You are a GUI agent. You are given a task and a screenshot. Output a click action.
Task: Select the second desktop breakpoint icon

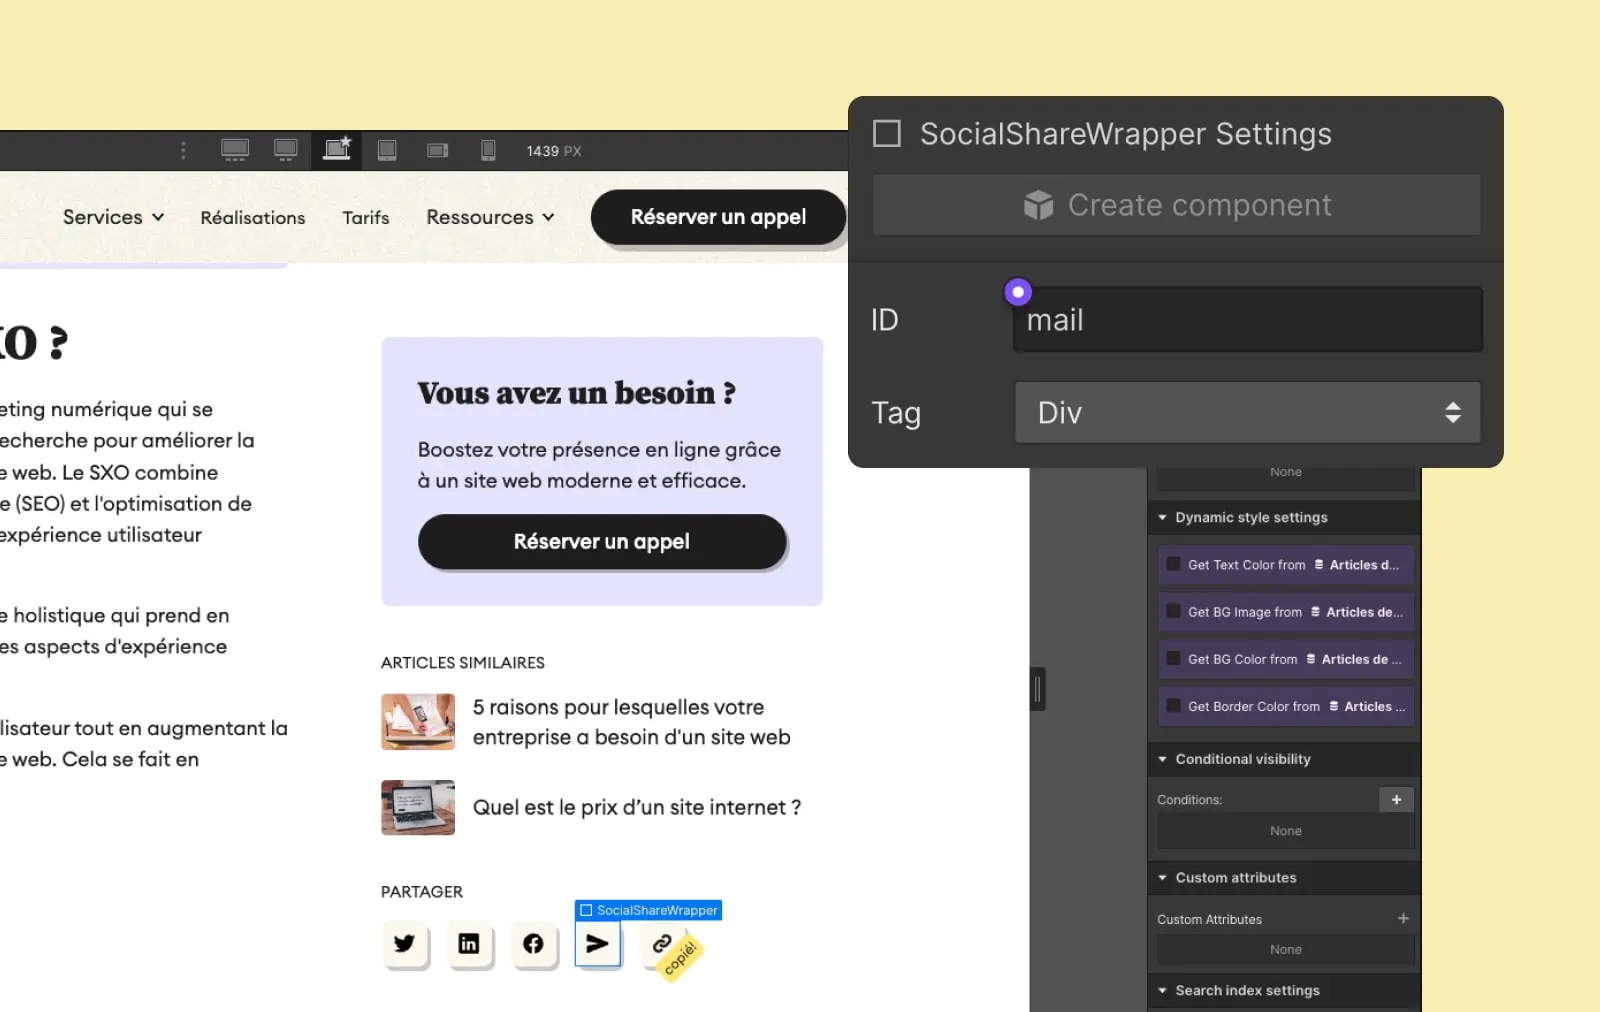click(286, 150)
